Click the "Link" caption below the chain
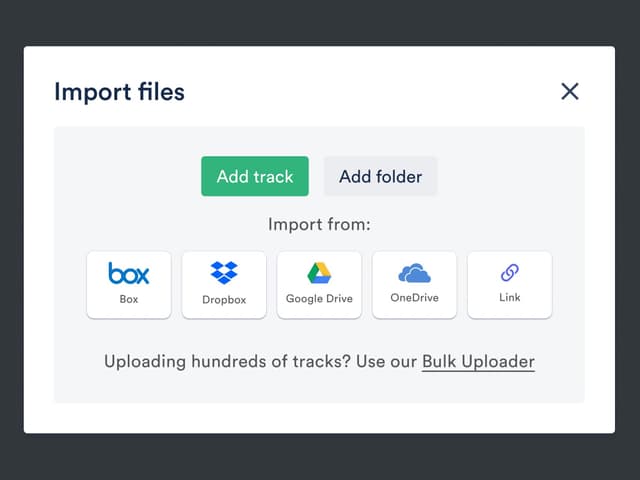This screenshot has height=480, width=640. click(x=510, y=298)
